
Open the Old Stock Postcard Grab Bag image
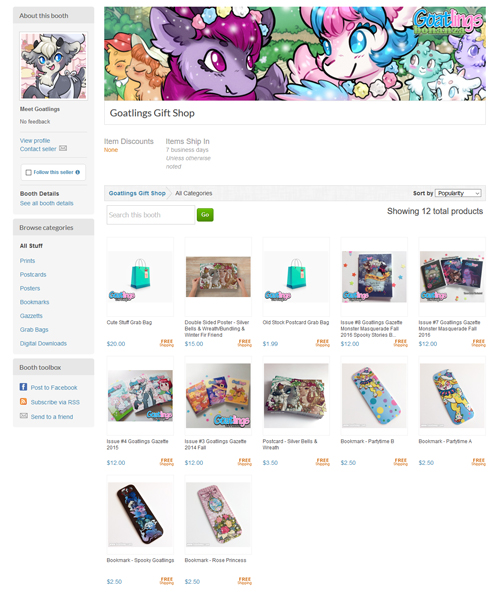pos(296,277)
